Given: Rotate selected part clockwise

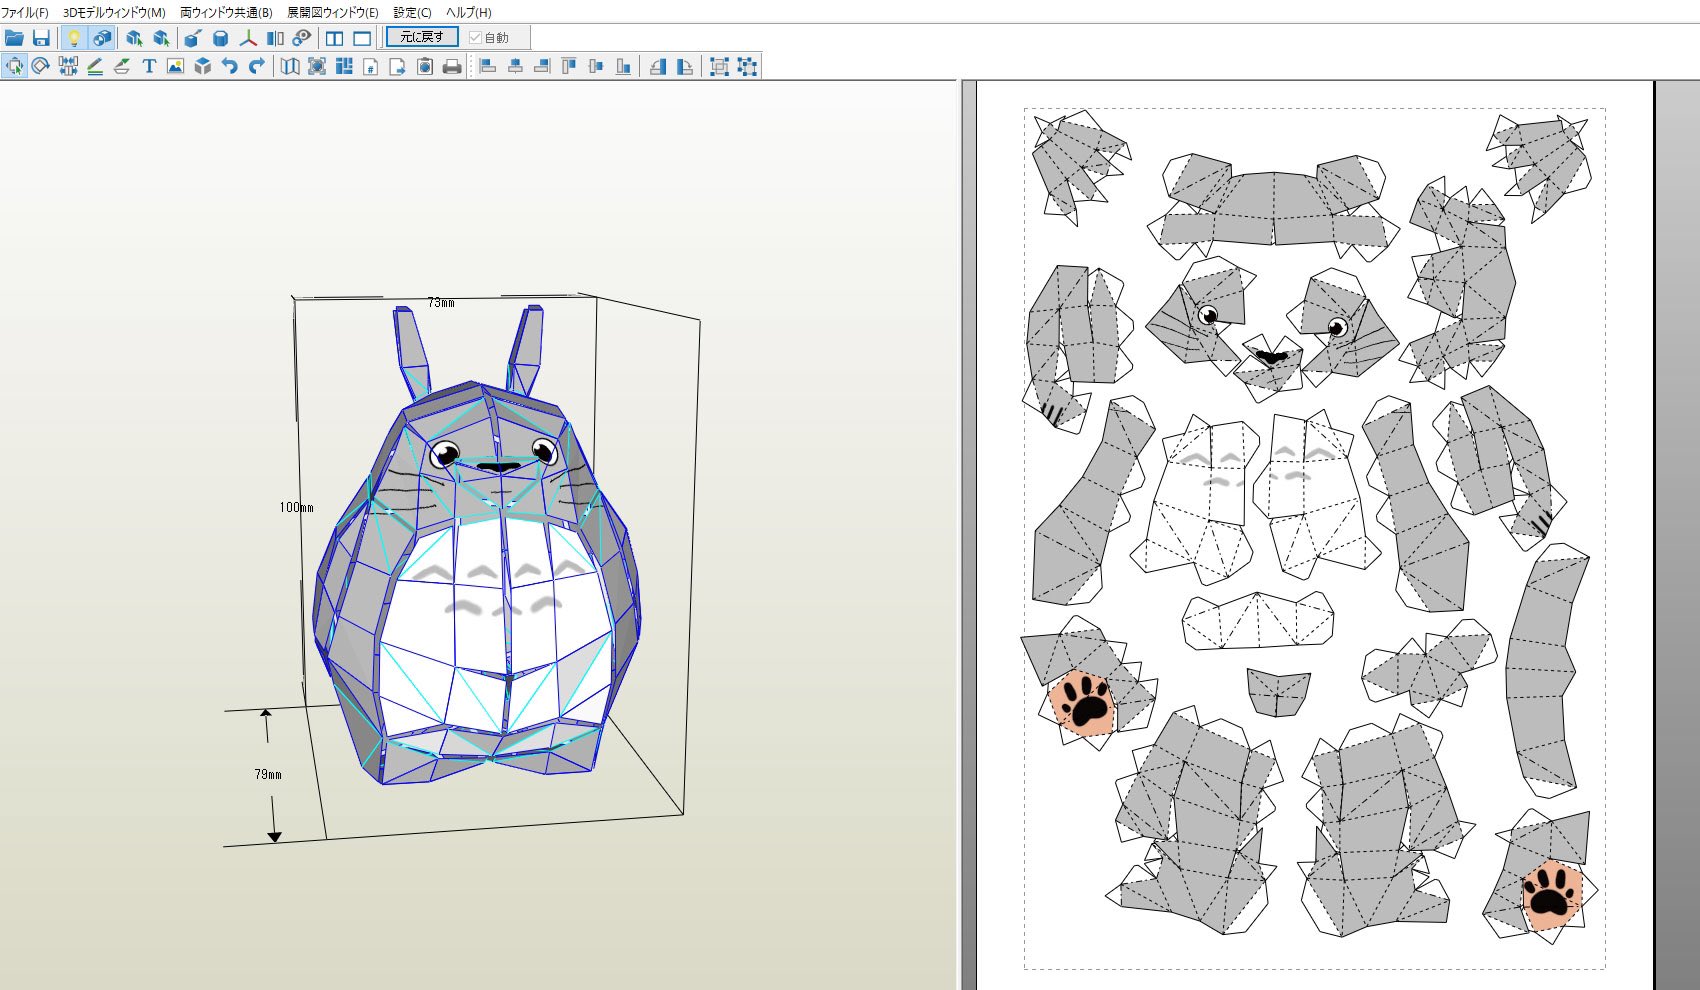Looking at the screenshot, I should [x=685, y=66].
